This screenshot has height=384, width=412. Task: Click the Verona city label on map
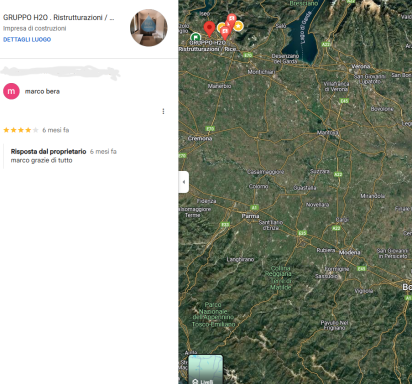(x=361, y=66)
